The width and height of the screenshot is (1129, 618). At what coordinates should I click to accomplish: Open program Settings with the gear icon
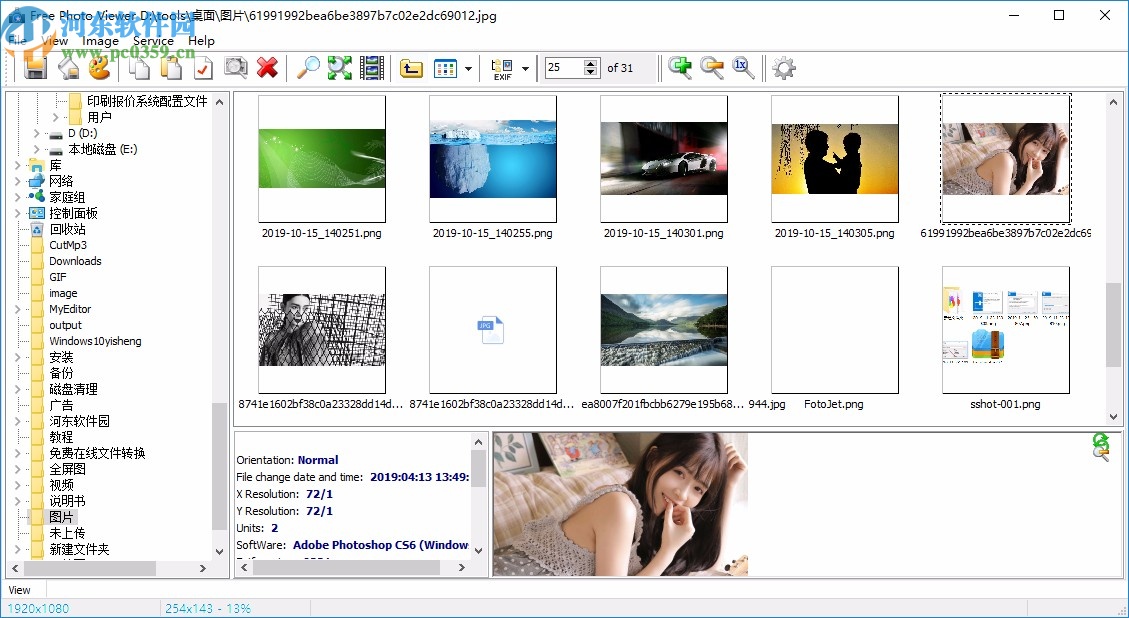point(783,67)
